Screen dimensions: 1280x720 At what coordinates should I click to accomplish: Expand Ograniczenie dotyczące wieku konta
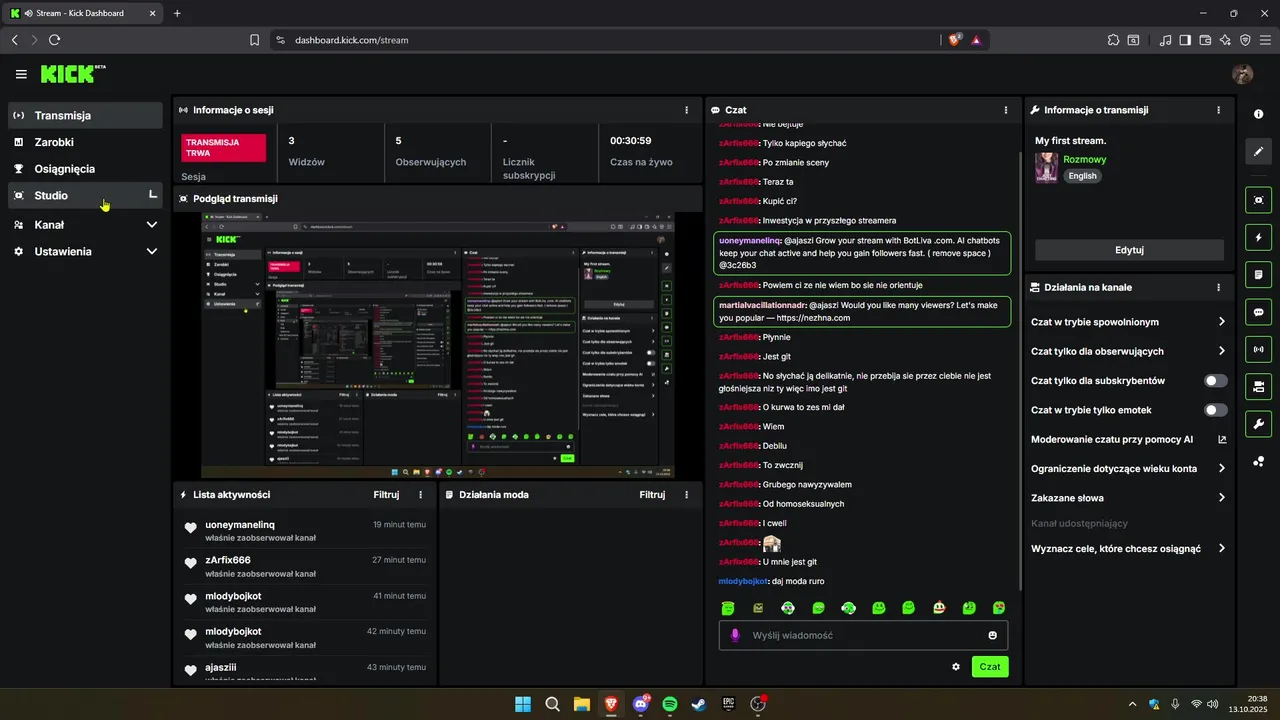1222,468
